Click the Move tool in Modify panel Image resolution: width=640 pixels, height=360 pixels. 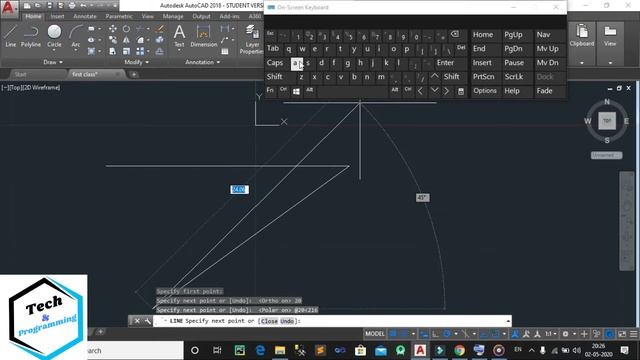(113, 29)
